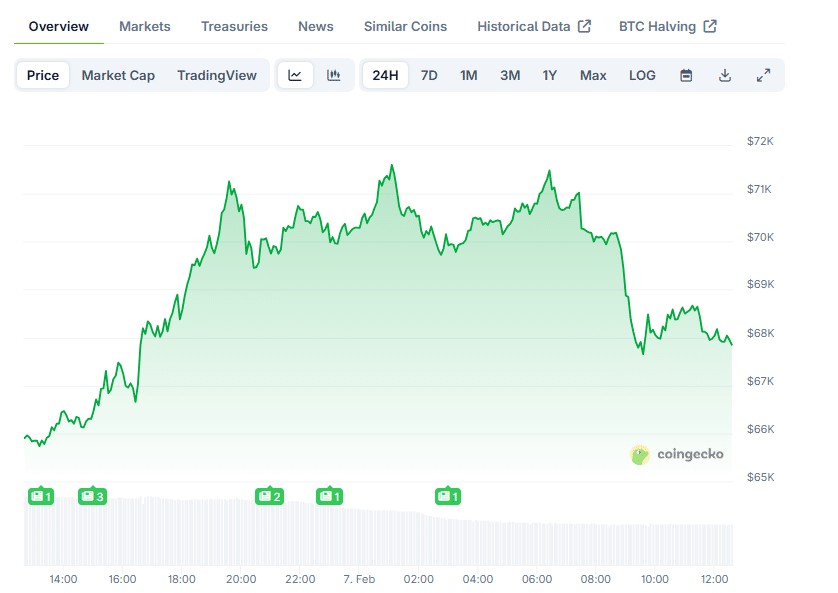Choose the Max time range

pyautogui.click(x=593, y=75)
